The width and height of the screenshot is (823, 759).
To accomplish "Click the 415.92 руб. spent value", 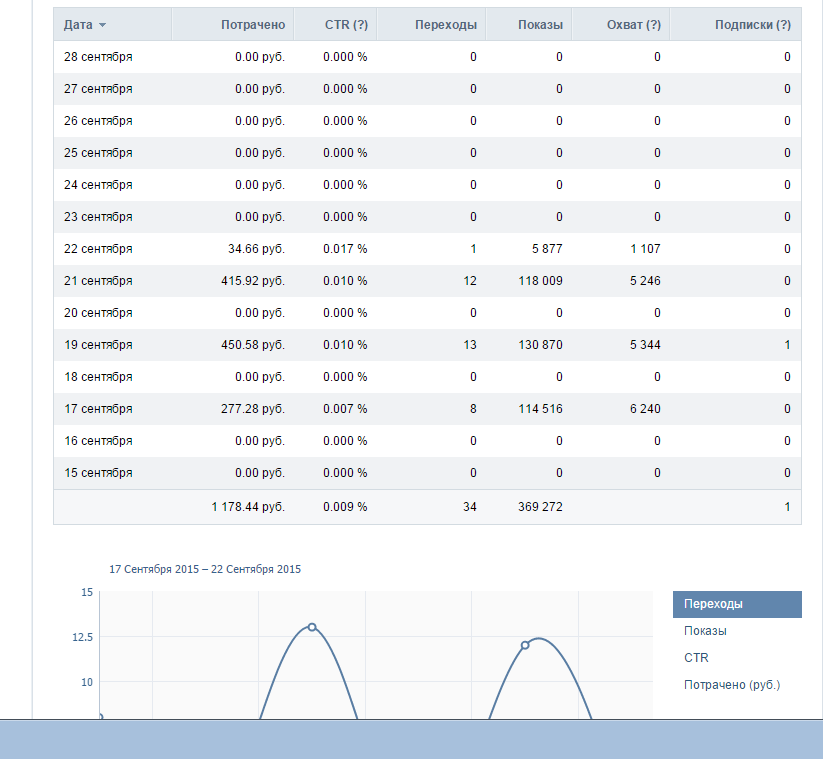I will pyautogui.click(x=253, y=281).
